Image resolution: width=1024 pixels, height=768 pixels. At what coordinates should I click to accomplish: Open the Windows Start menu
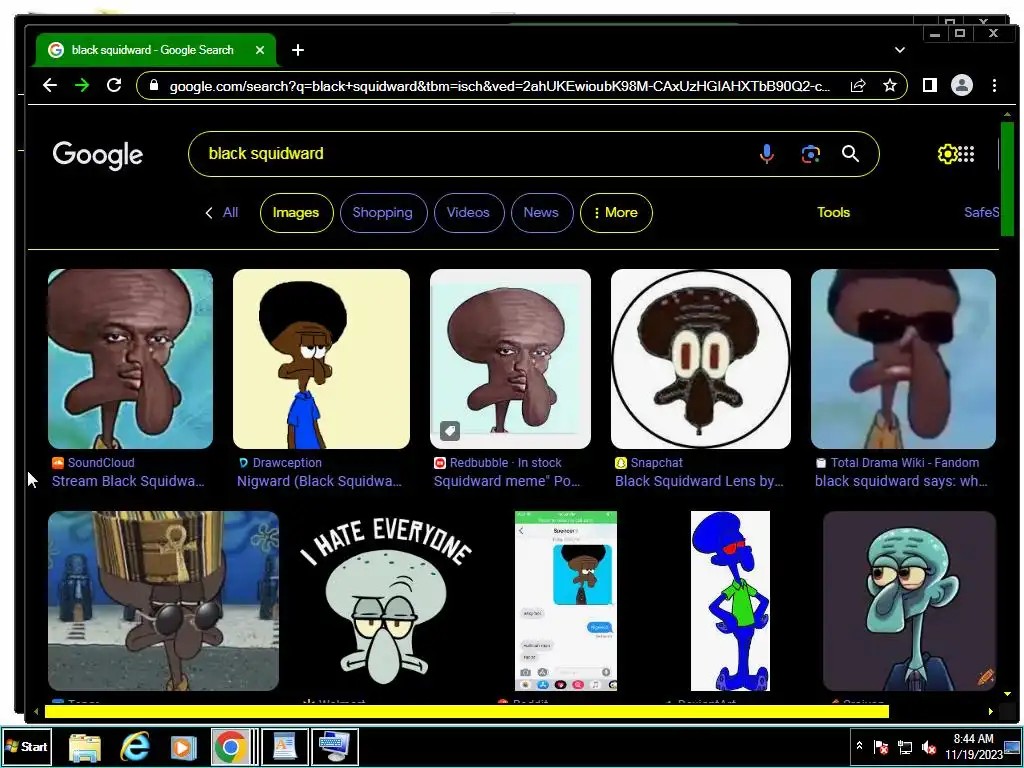tap(26, 746)
